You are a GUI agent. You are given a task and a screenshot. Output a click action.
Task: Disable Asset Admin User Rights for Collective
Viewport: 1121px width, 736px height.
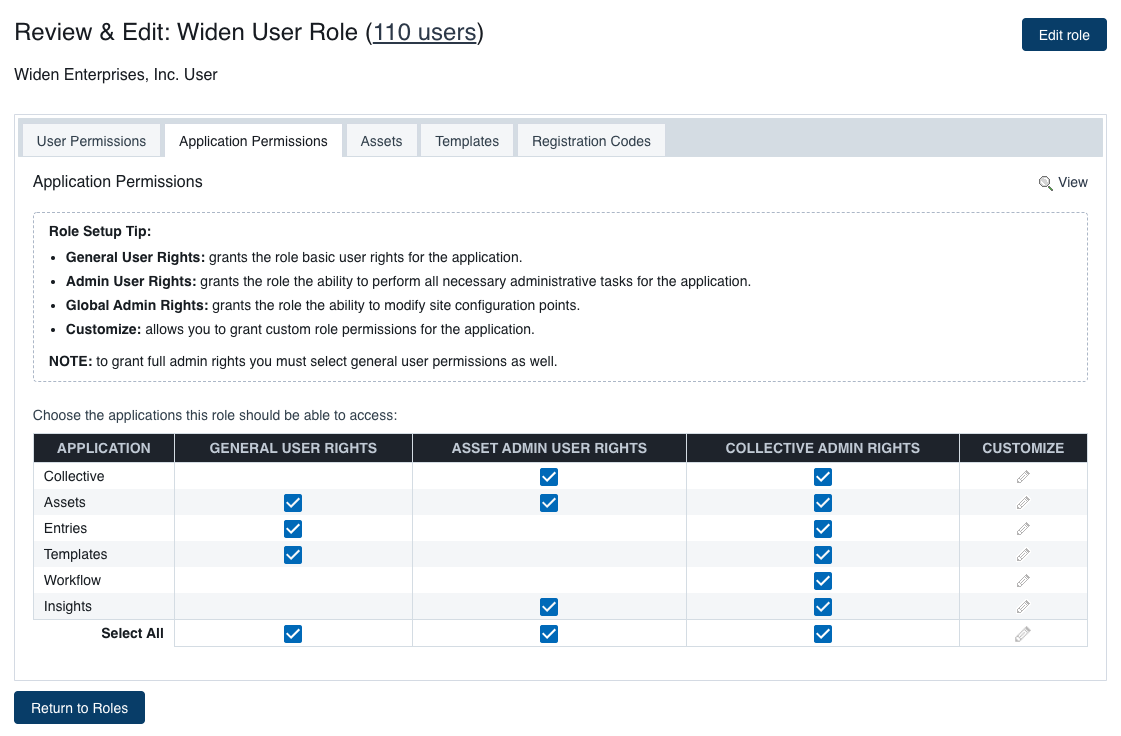tap(548, 477)
